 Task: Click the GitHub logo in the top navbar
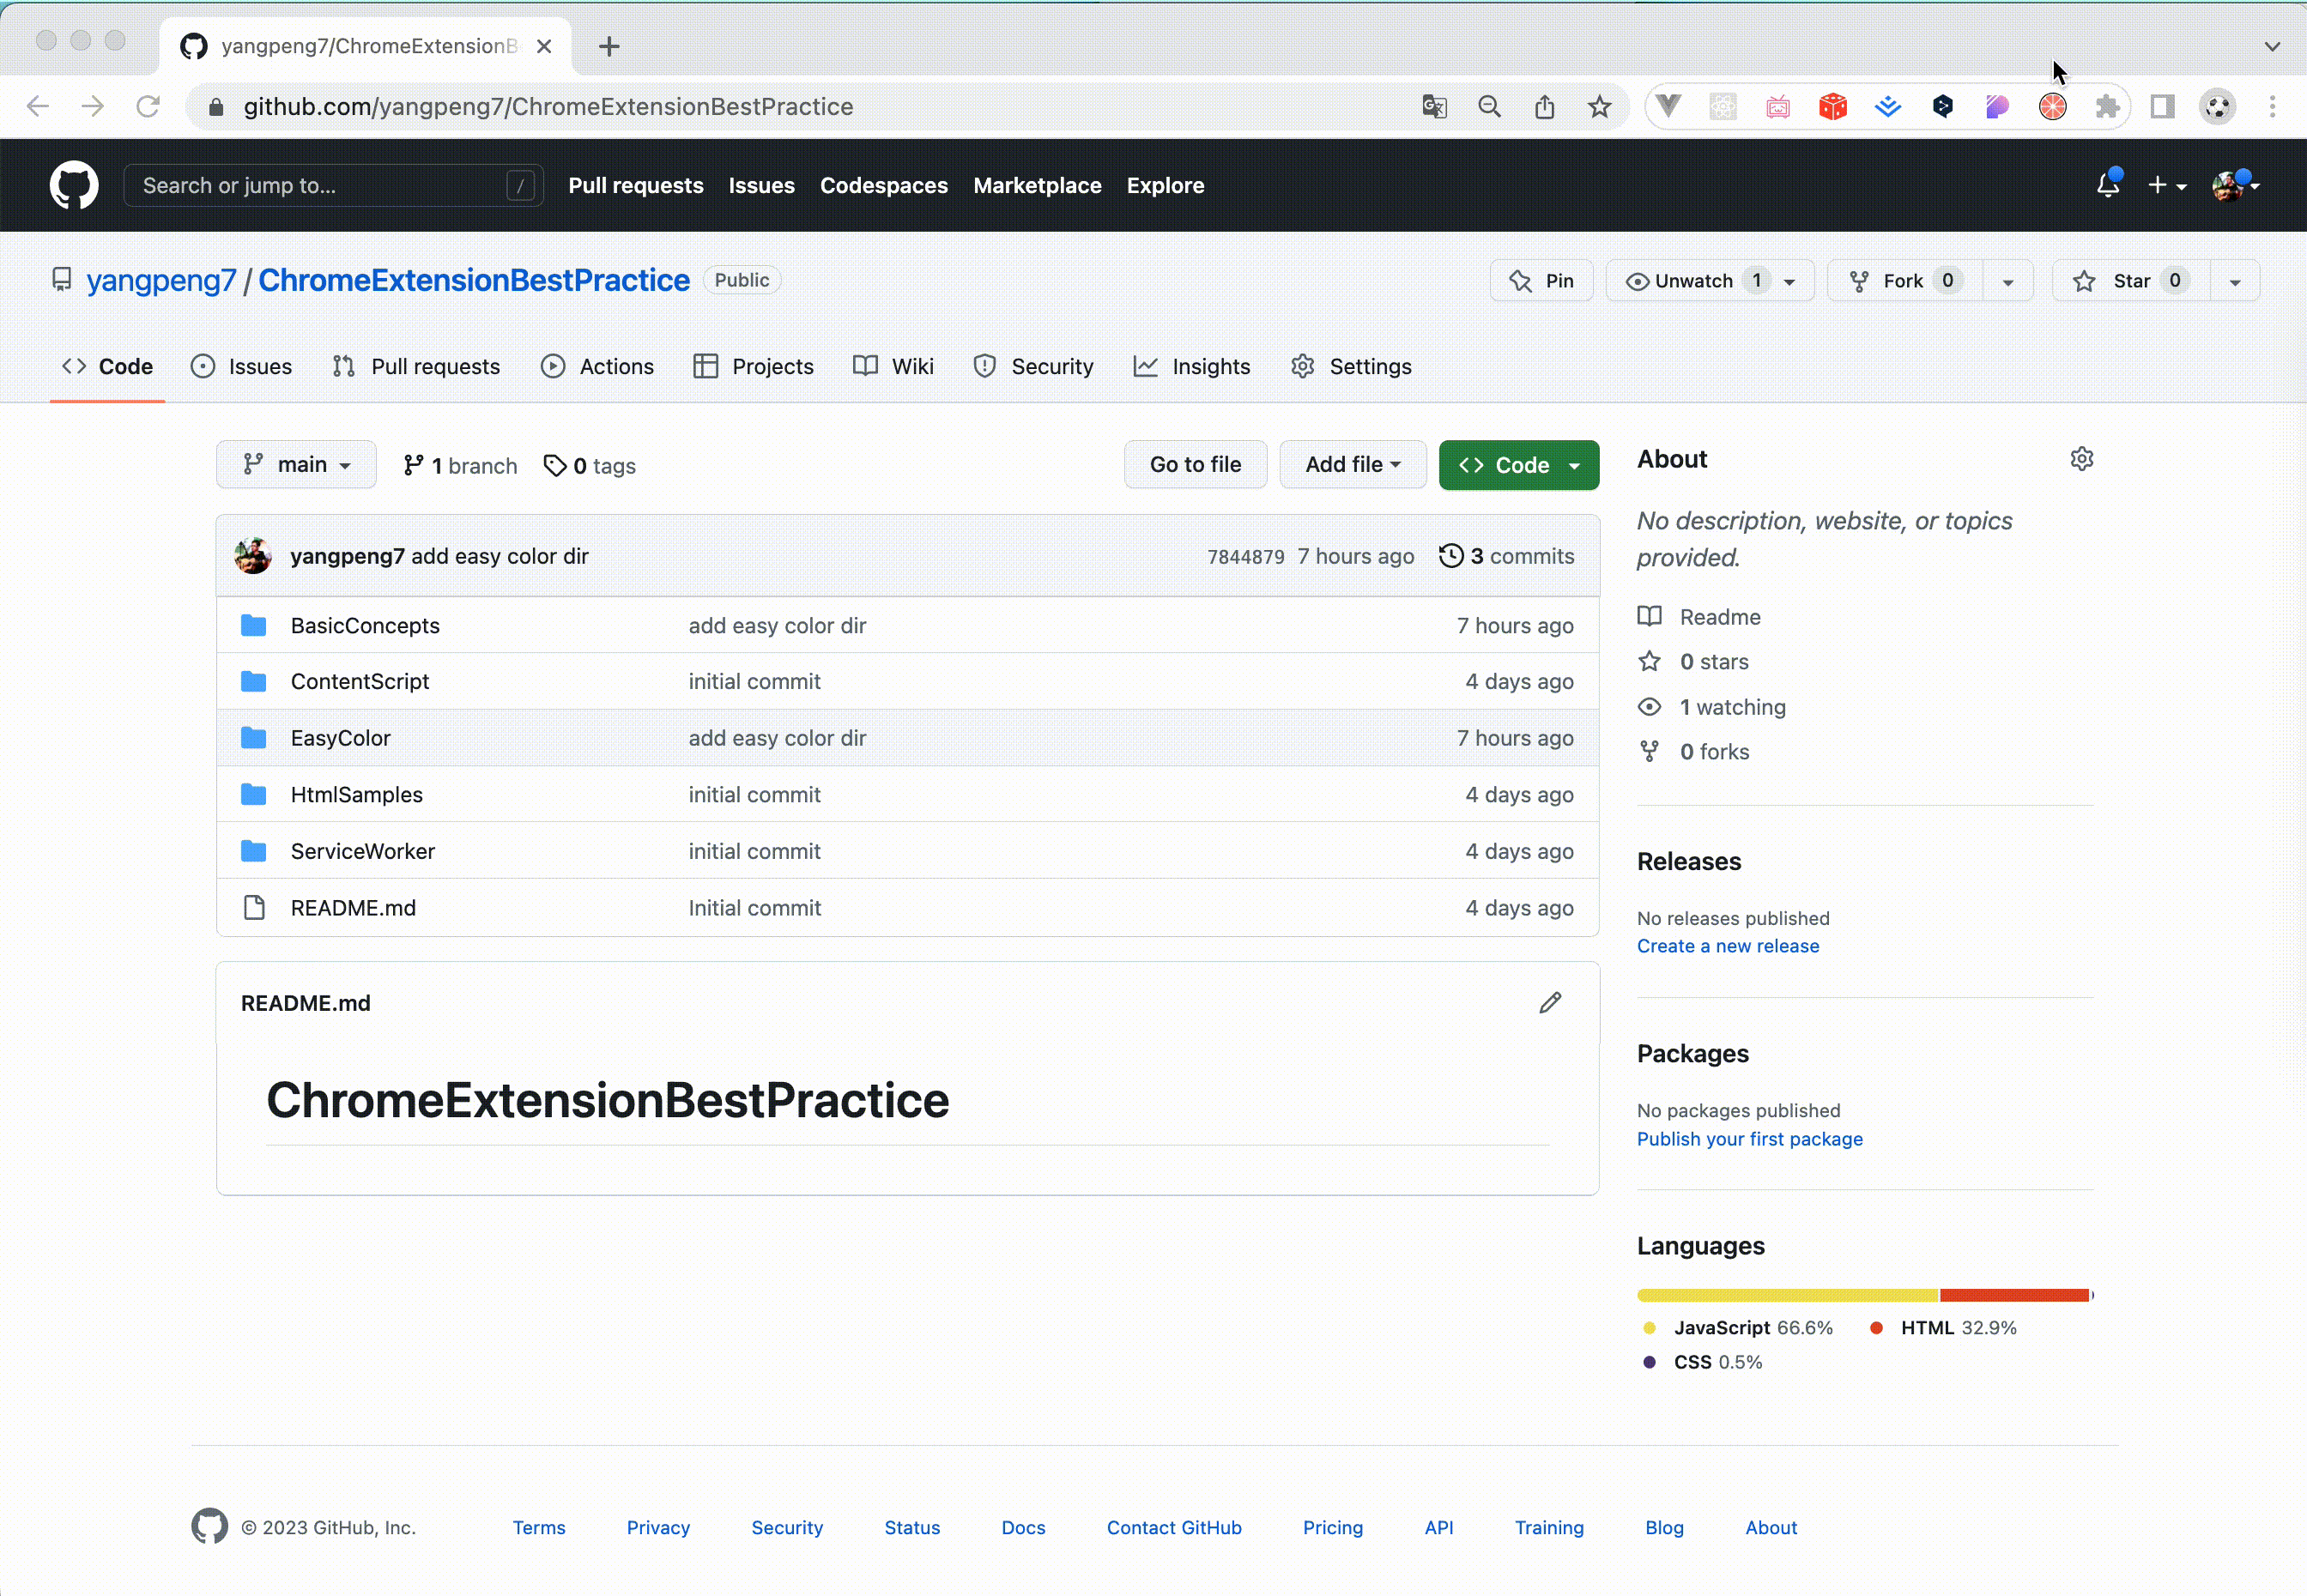click(73, 185)
